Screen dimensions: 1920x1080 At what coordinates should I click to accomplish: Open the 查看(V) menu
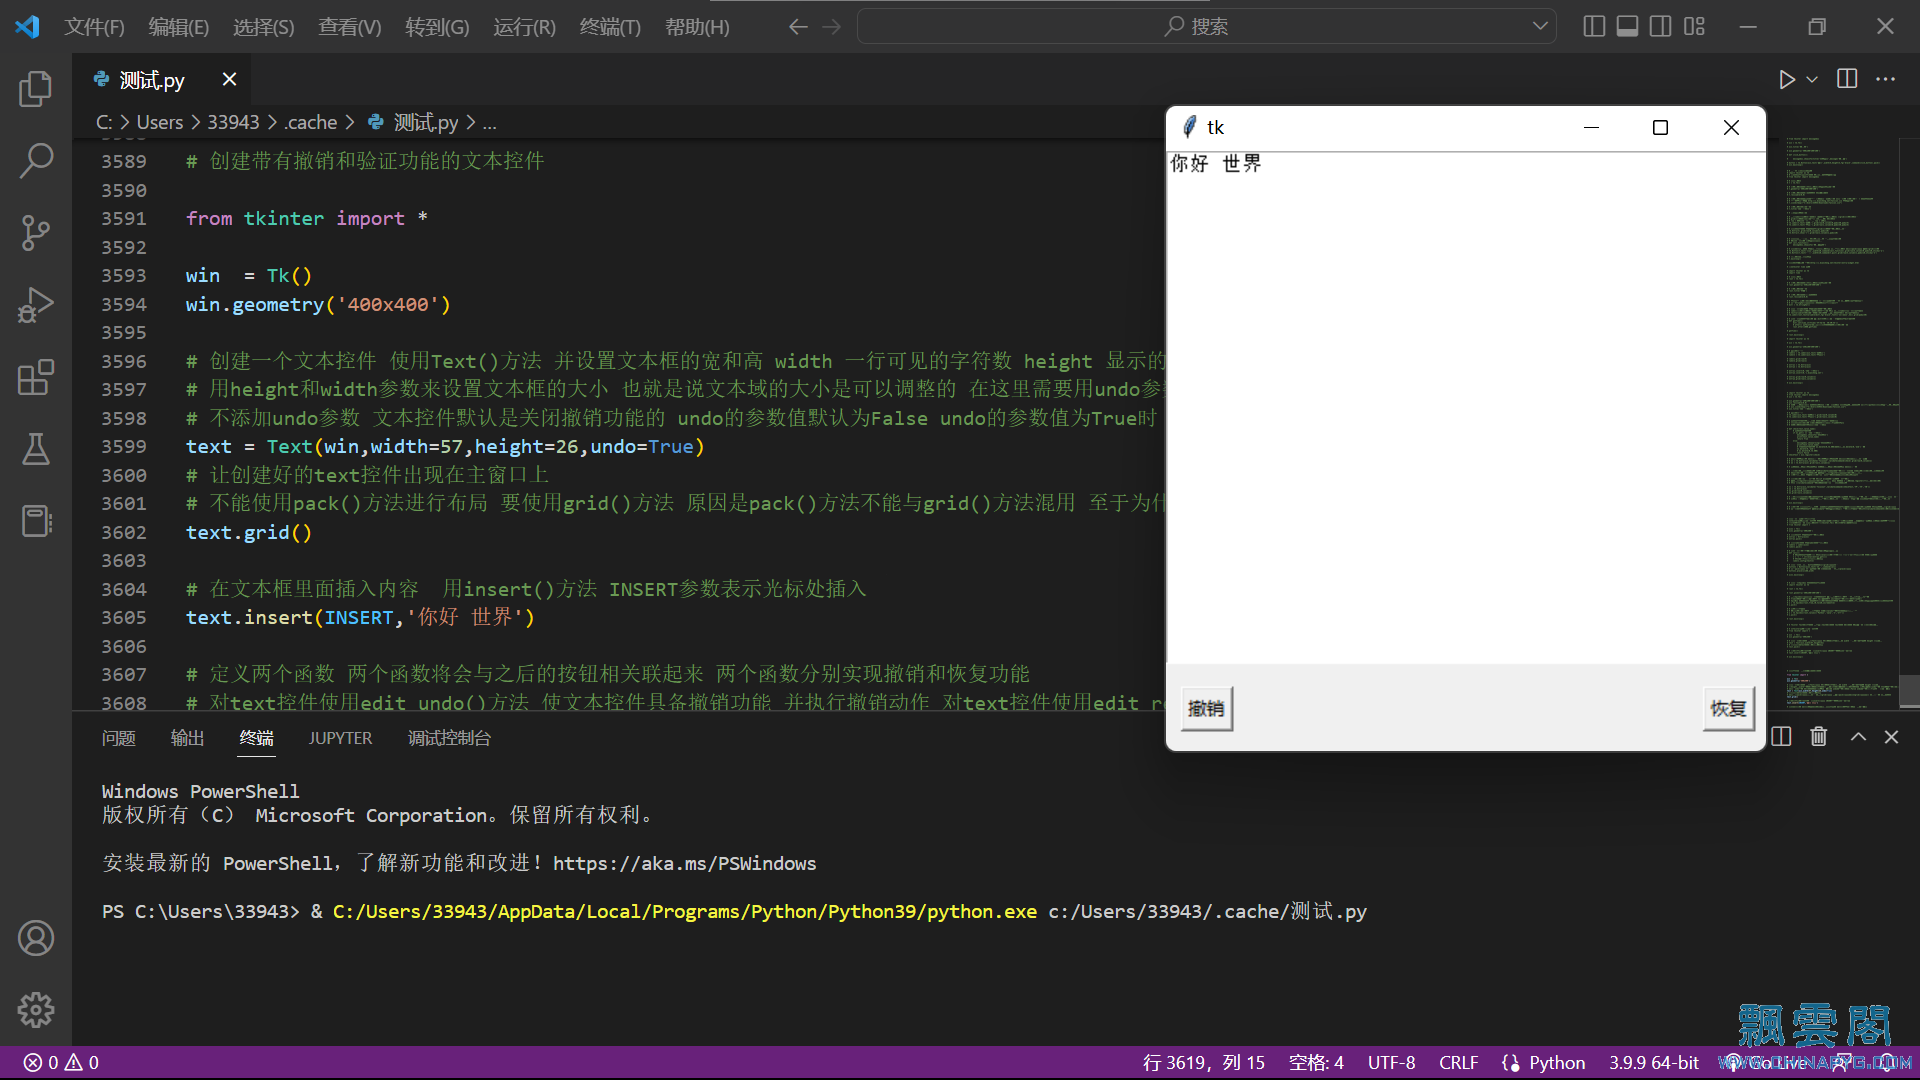[x=350, y=27]
